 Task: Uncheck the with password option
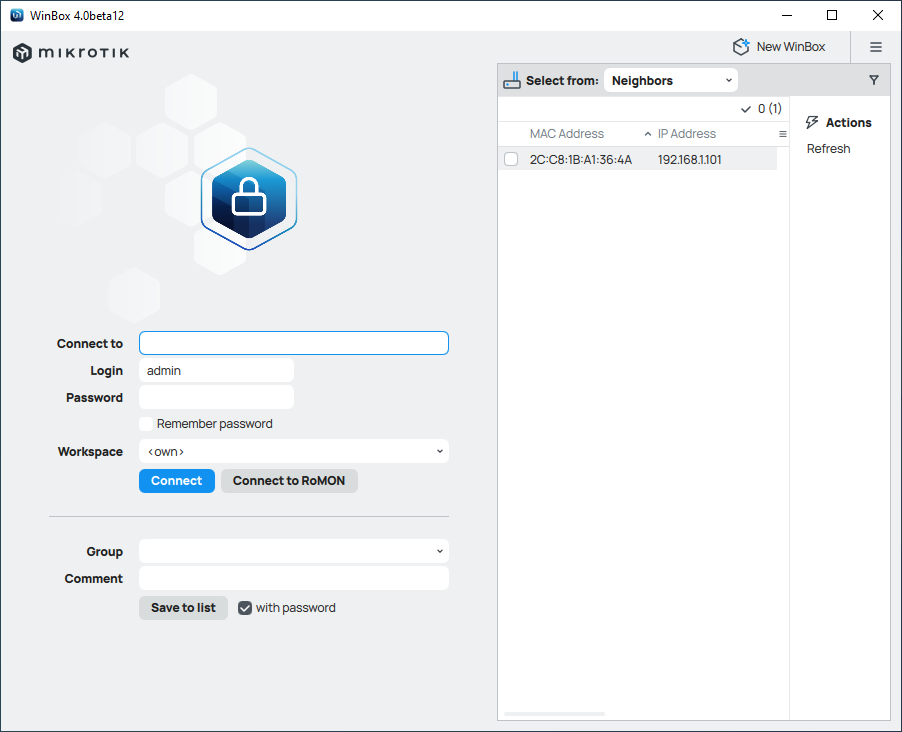click(x=245, y=608)
